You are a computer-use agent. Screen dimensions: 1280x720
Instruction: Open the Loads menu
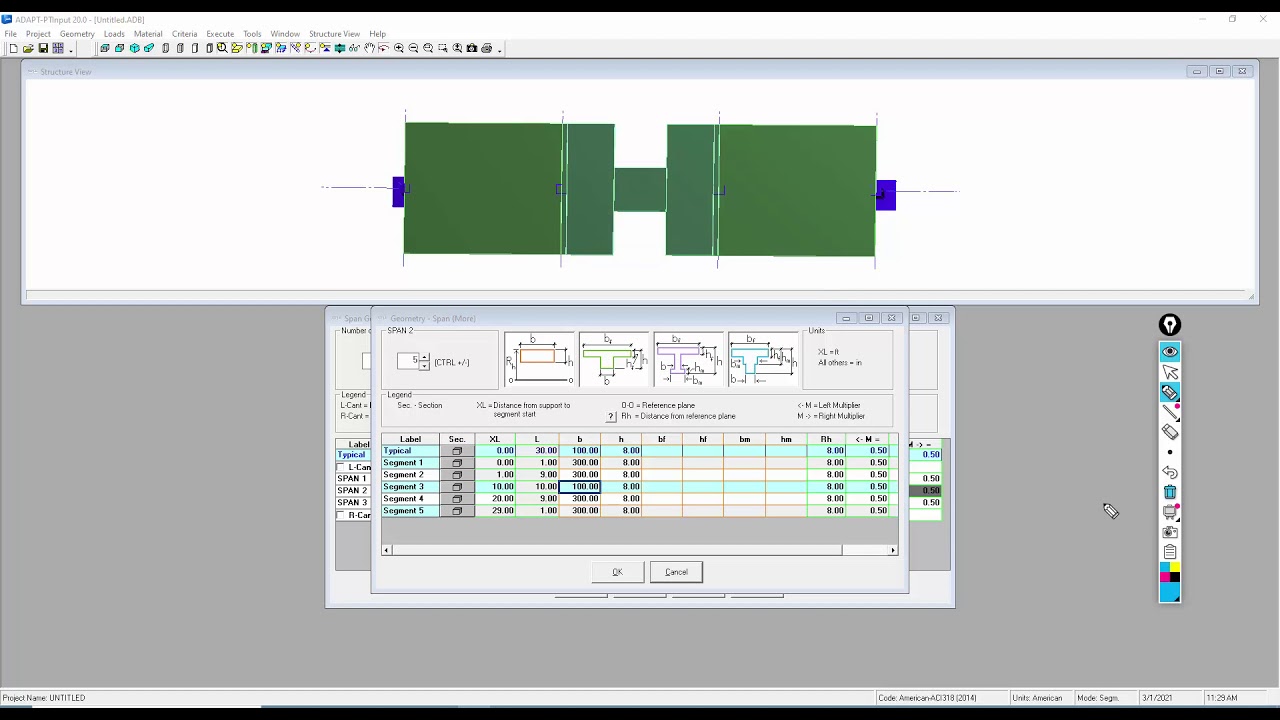click(114, 34)
